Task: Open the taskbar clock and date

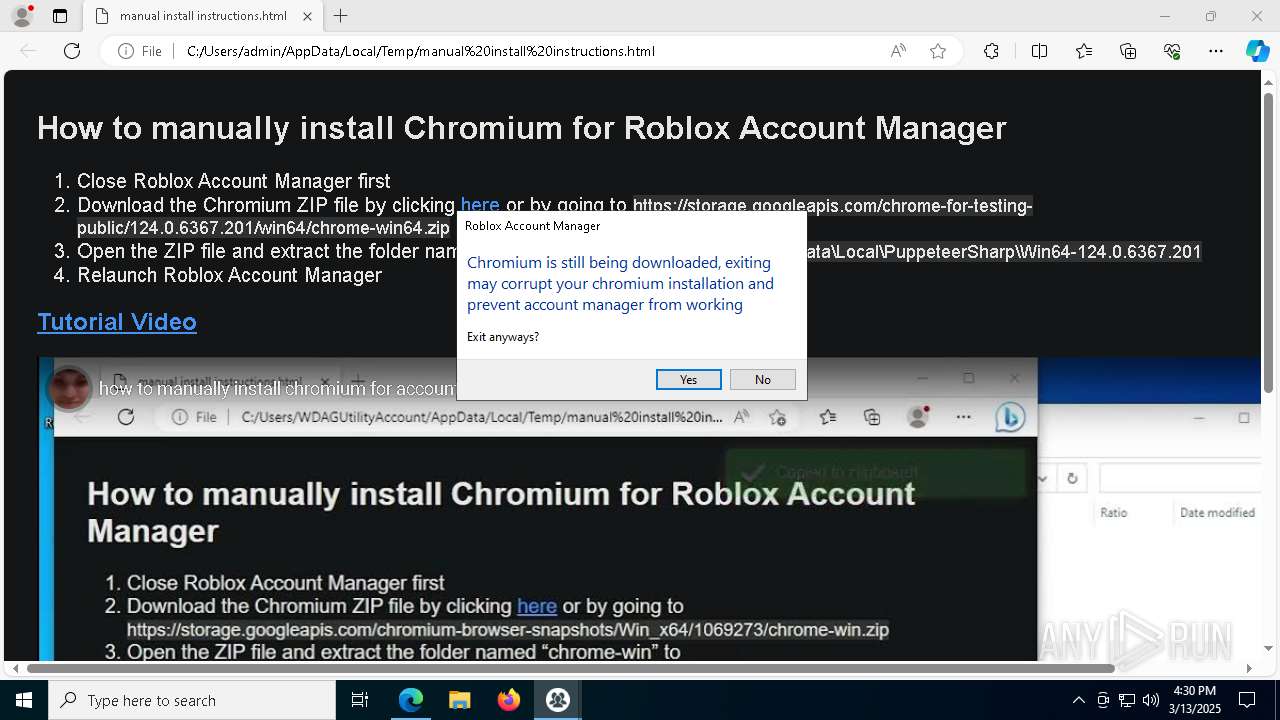Action: [x=1195, y=700]
